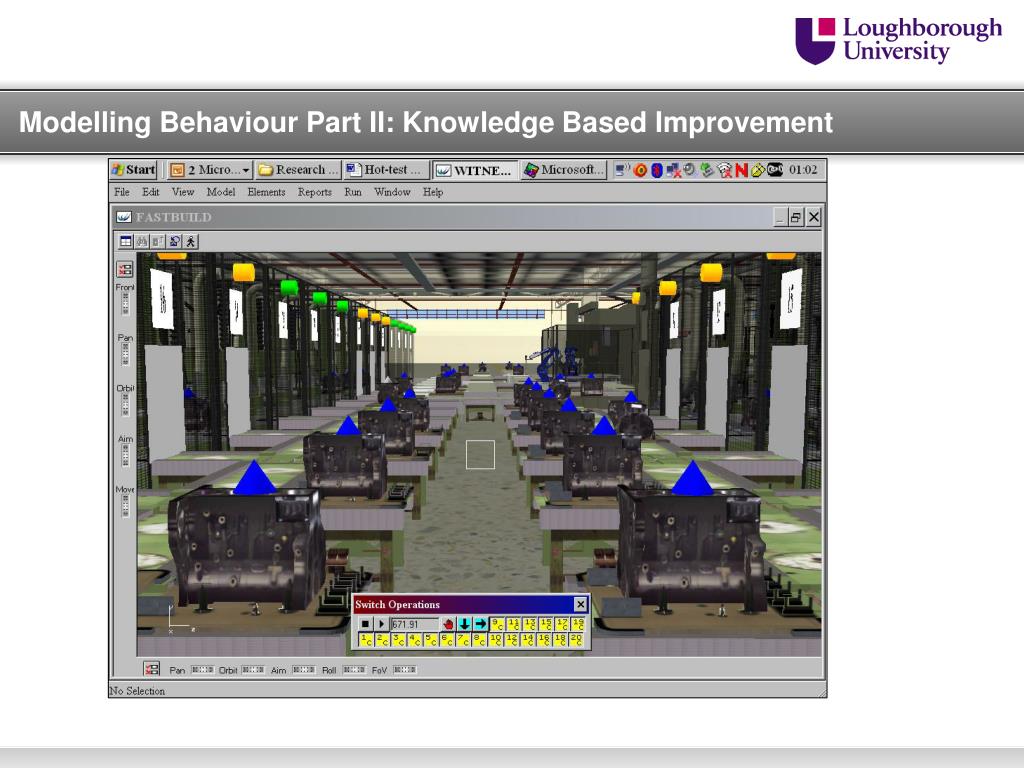Toggle switch 2C in Switch Operations
The image size is (1024, 768).
[382, 640]
